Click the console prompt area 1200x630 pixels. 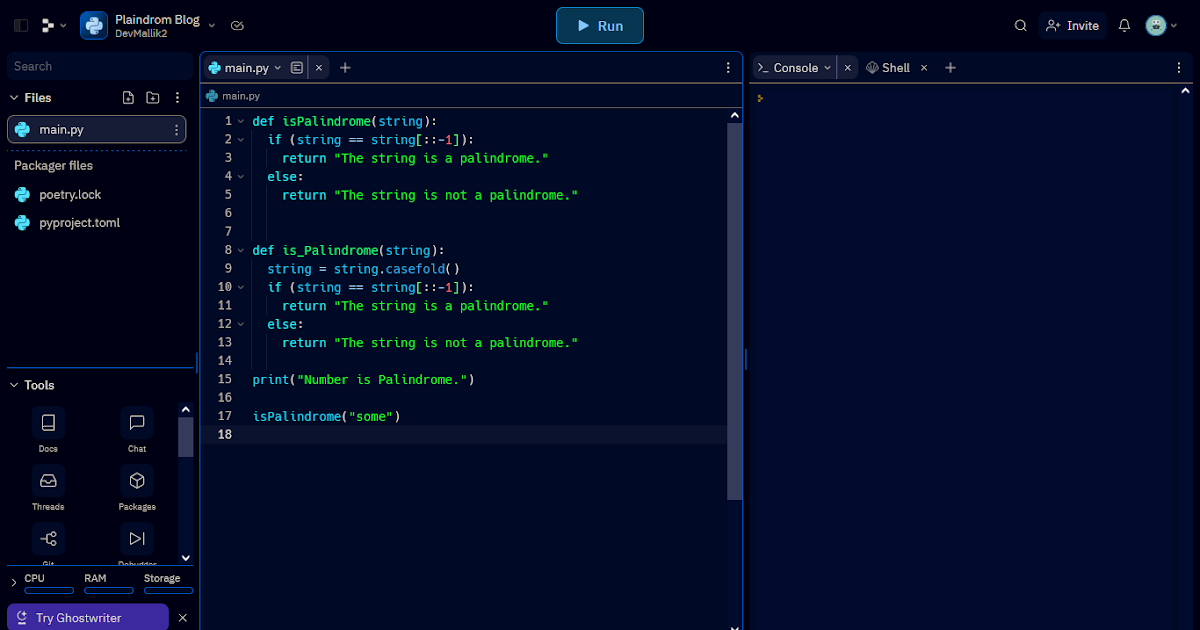pos(761,98)
